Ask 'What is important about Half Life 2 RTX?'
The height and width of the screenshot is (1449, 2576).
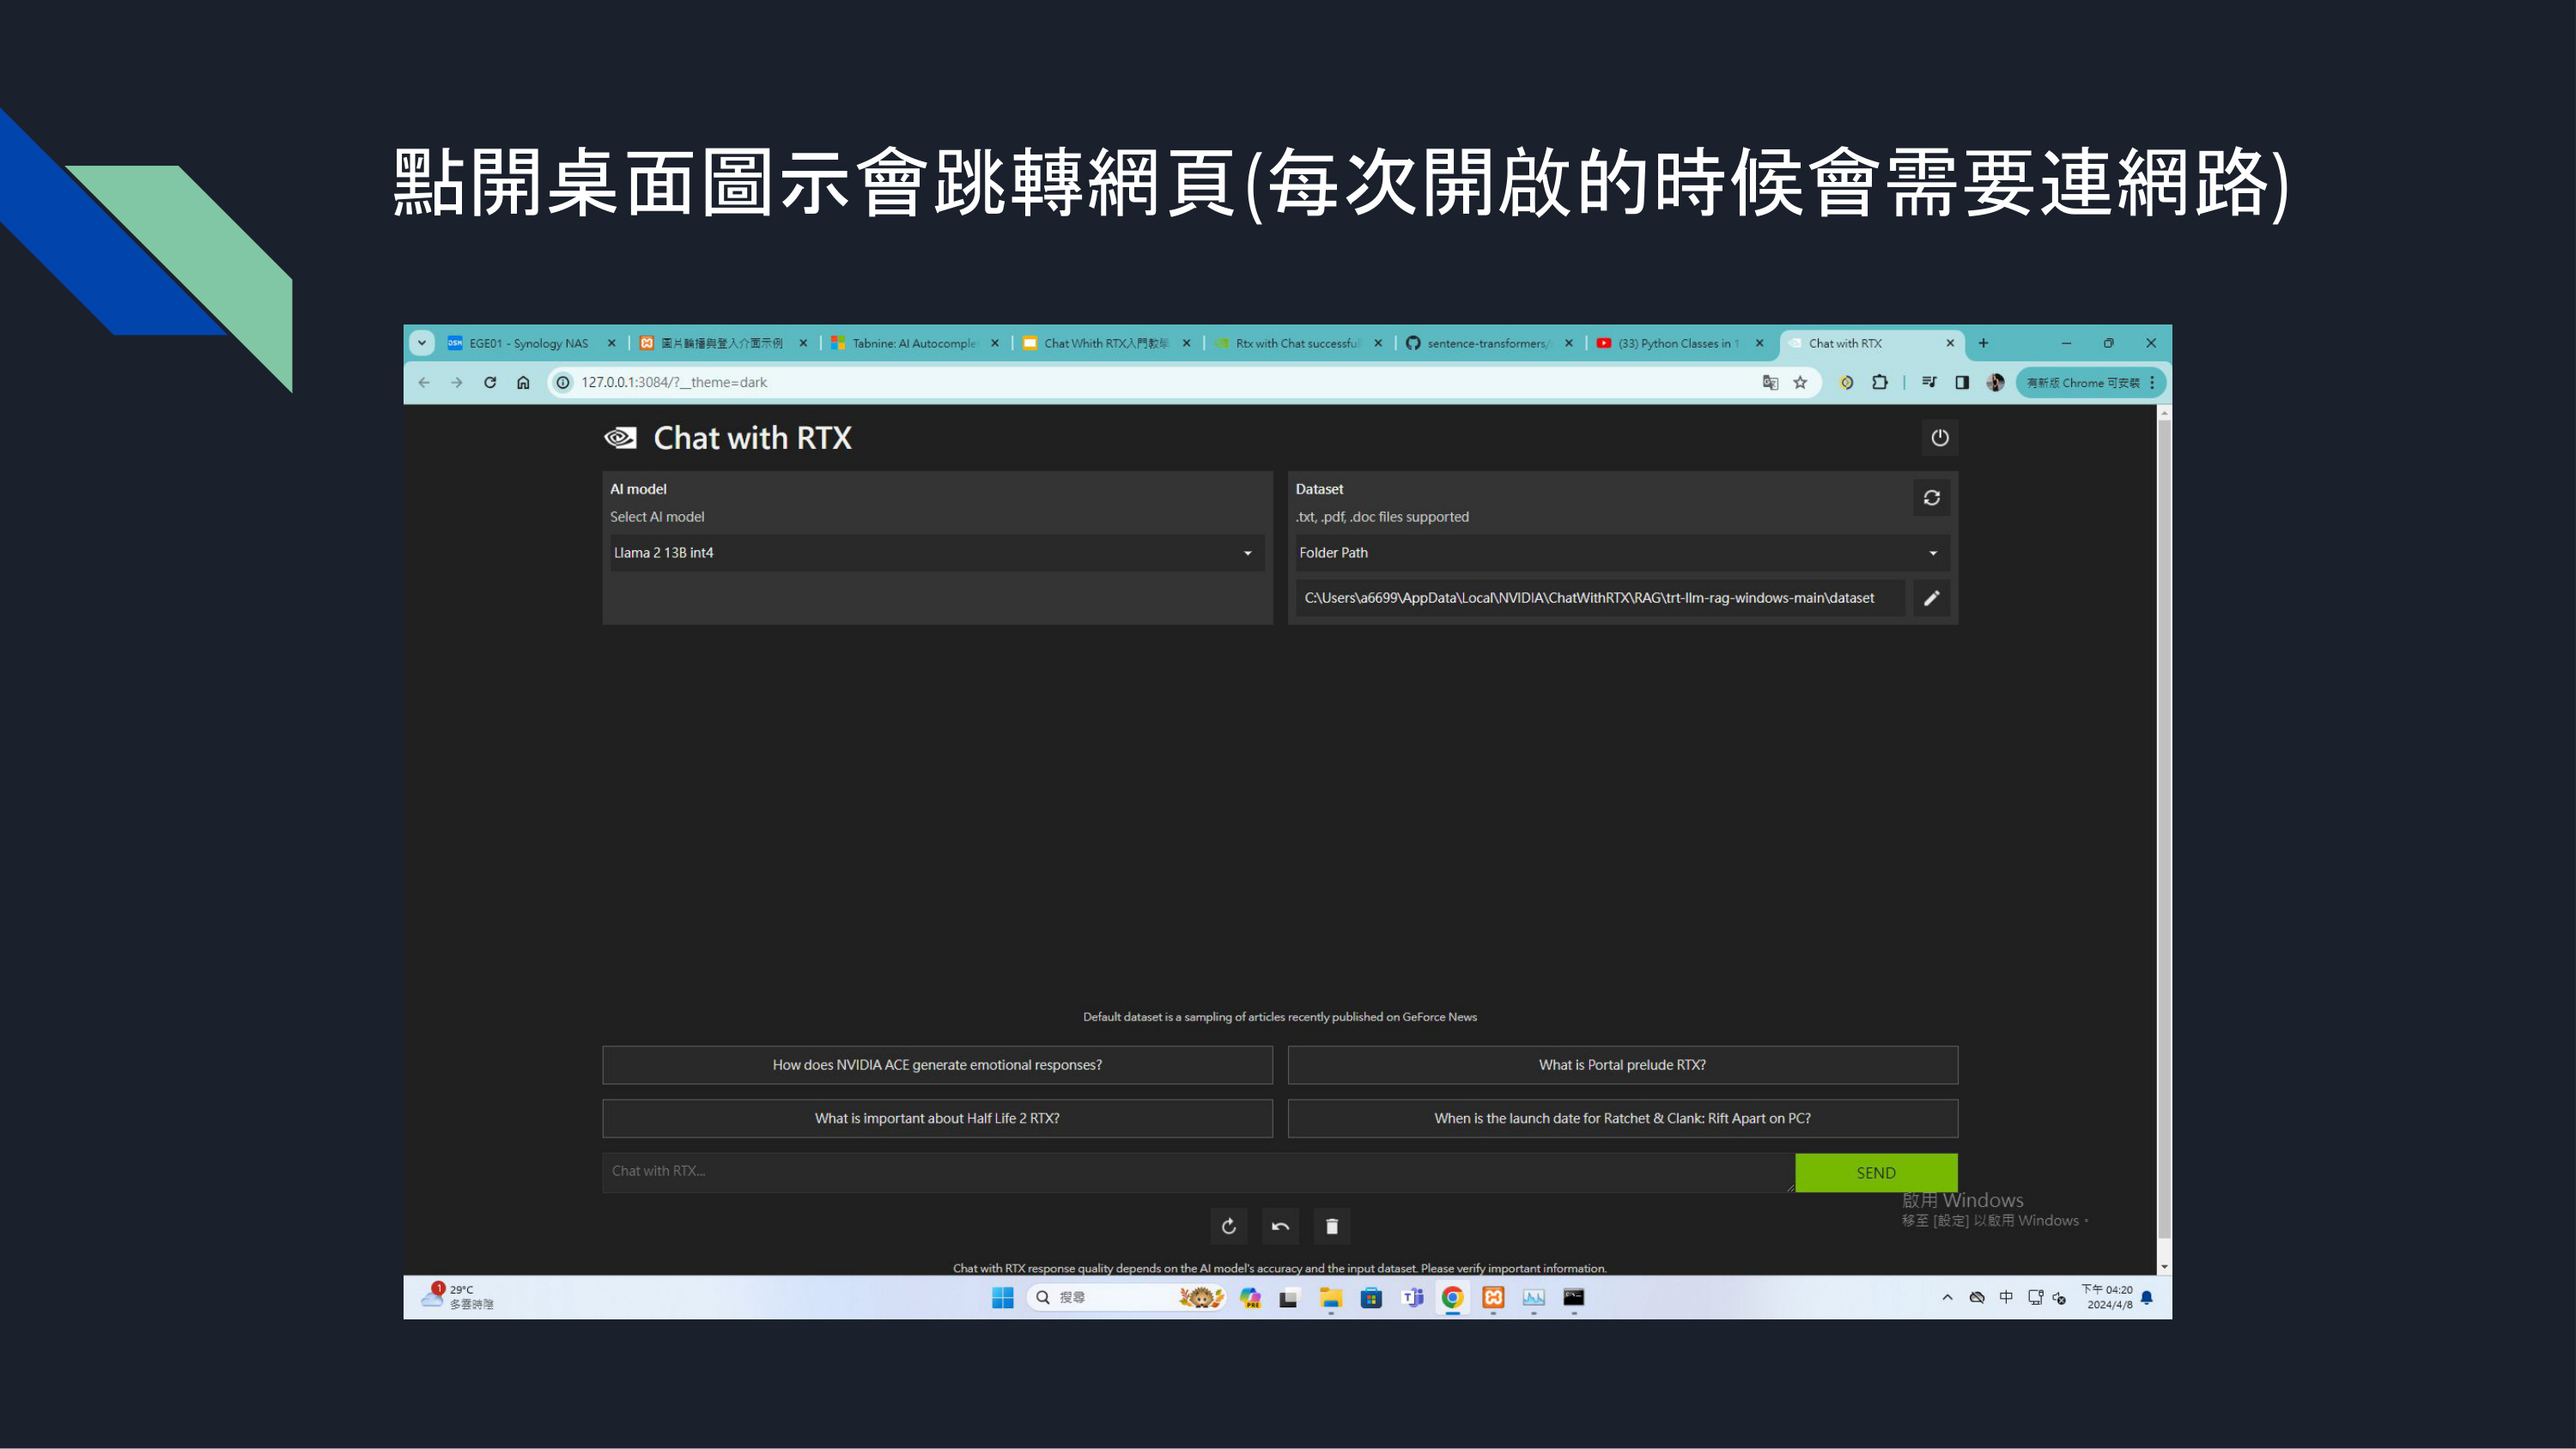pyautogui.click(x=937, y=1118)
